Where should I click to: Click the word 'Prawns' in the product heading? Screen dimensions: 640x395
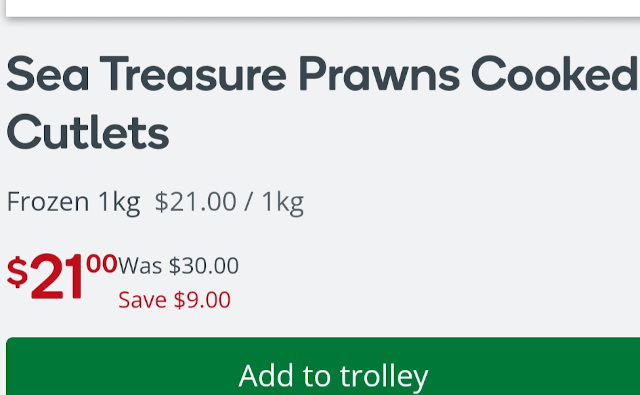[380, 74]
